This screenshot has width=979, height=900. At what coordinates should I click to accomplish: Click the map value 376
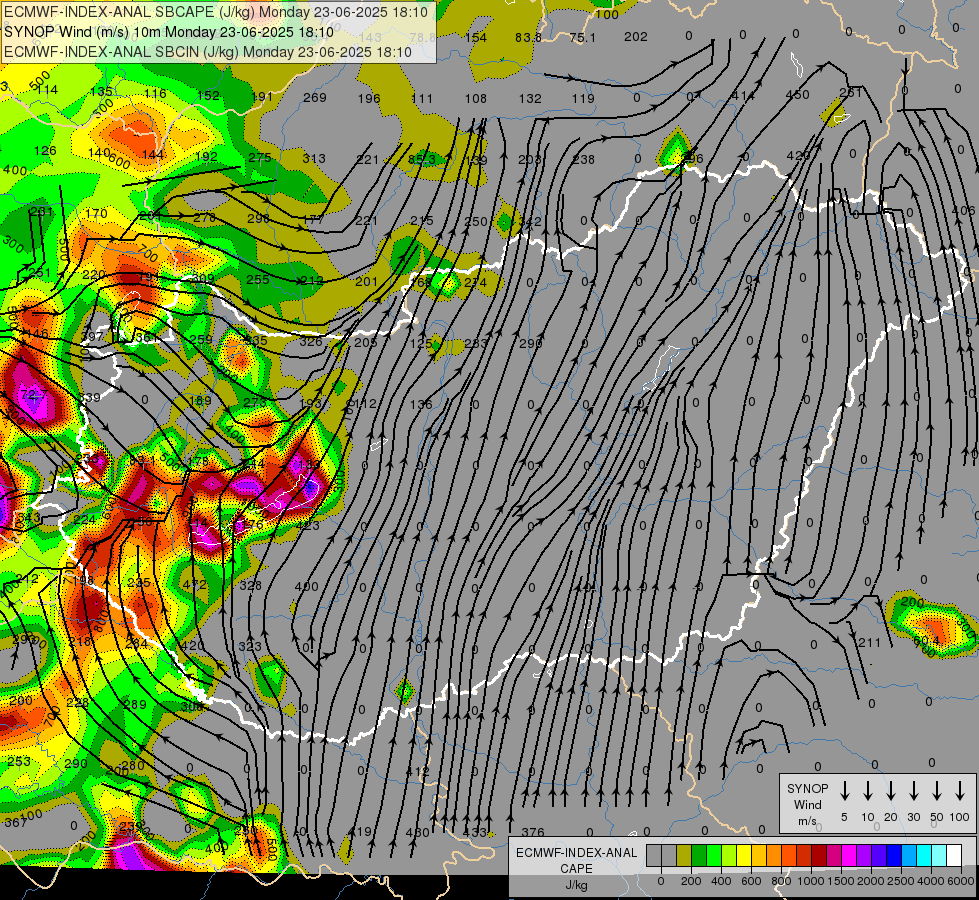coord(533,832)
